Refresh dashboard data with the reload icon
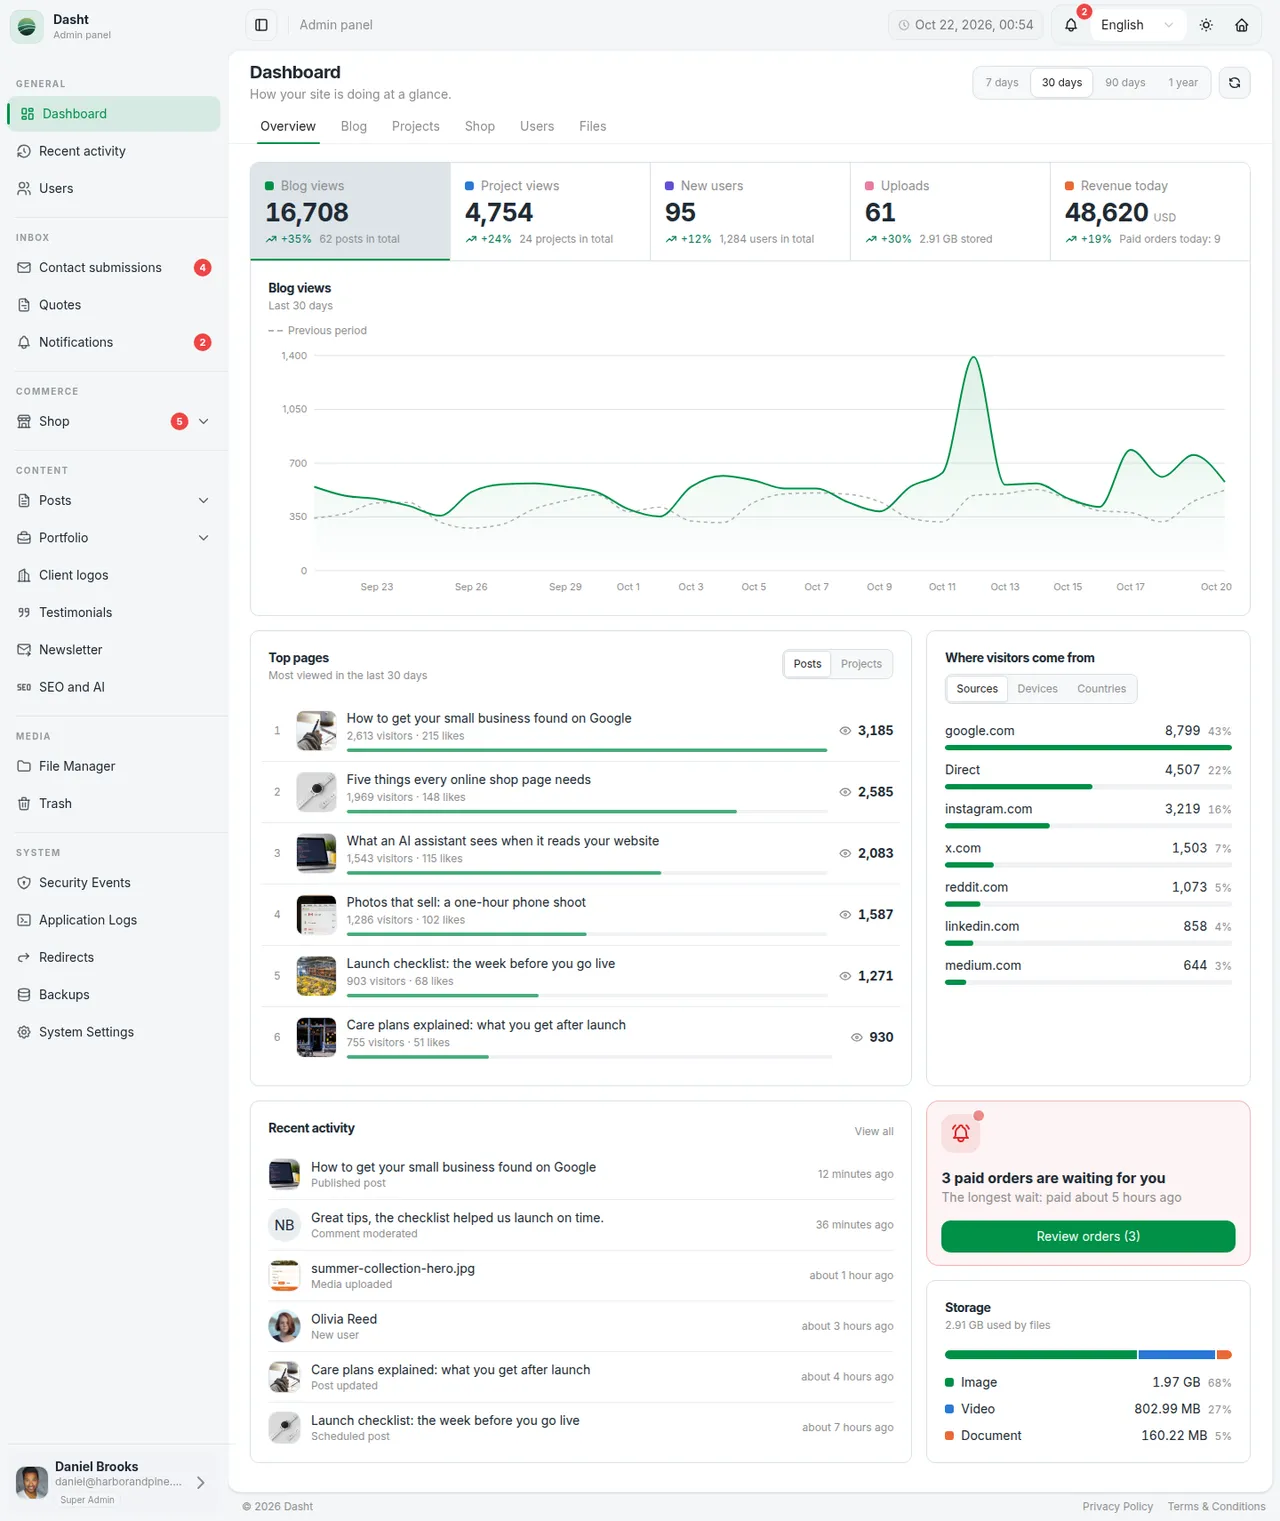This screenshot has height=1521, width=1280. 1234,83
